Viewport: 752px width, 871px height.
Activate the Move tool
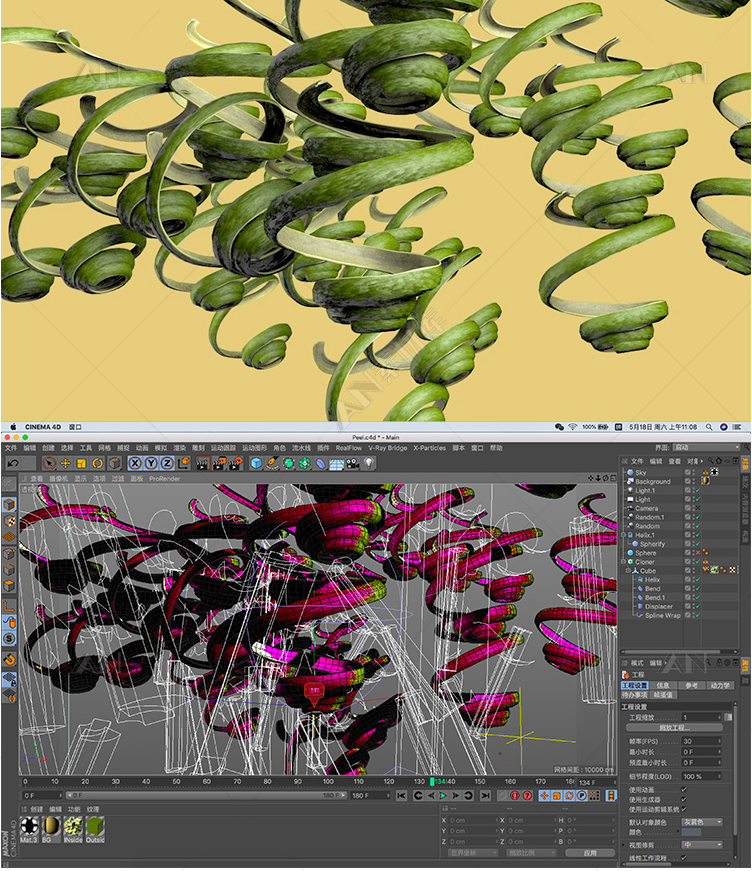pos(65,463)
